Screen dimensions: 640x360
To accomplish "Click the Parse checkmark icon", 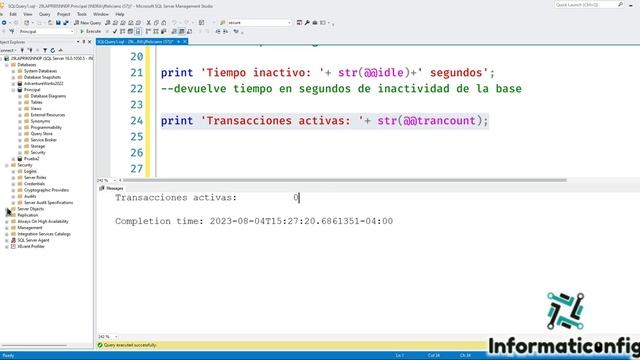I will click(x=115, y=31).
